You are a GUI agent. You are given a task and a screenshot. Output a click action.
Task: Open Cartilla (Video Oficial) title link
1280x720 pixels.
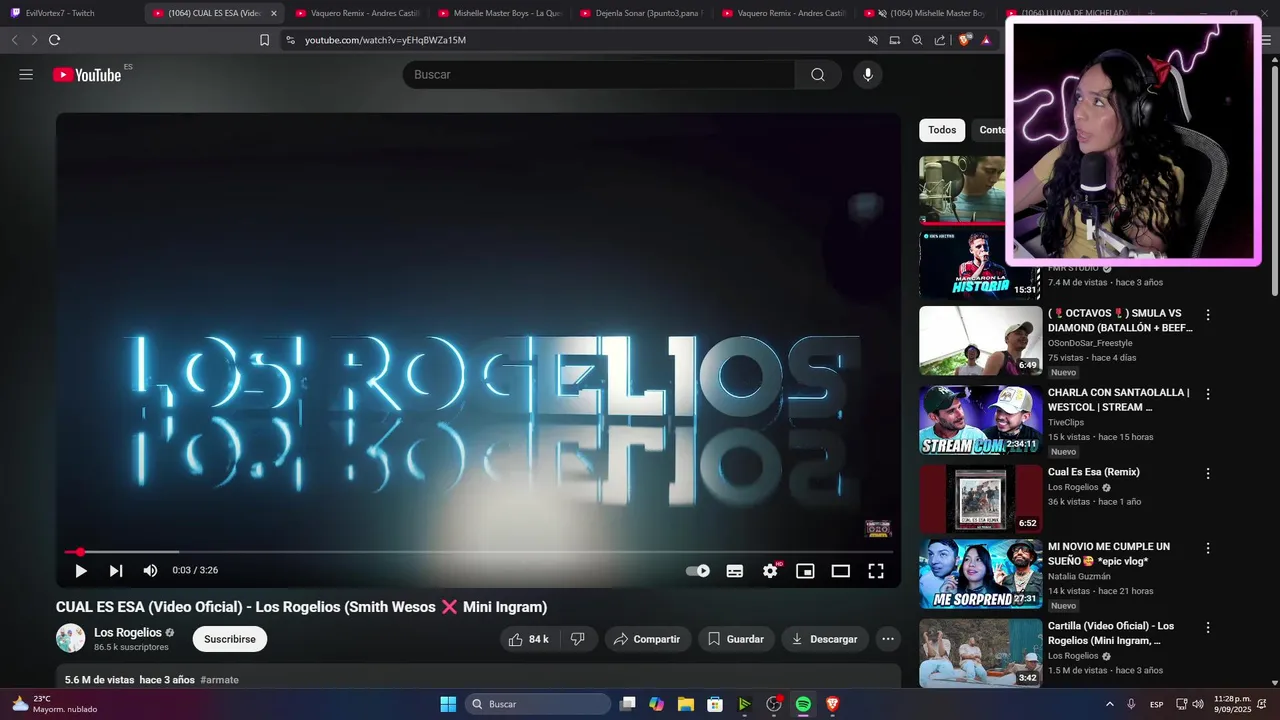coord(1111,633)
